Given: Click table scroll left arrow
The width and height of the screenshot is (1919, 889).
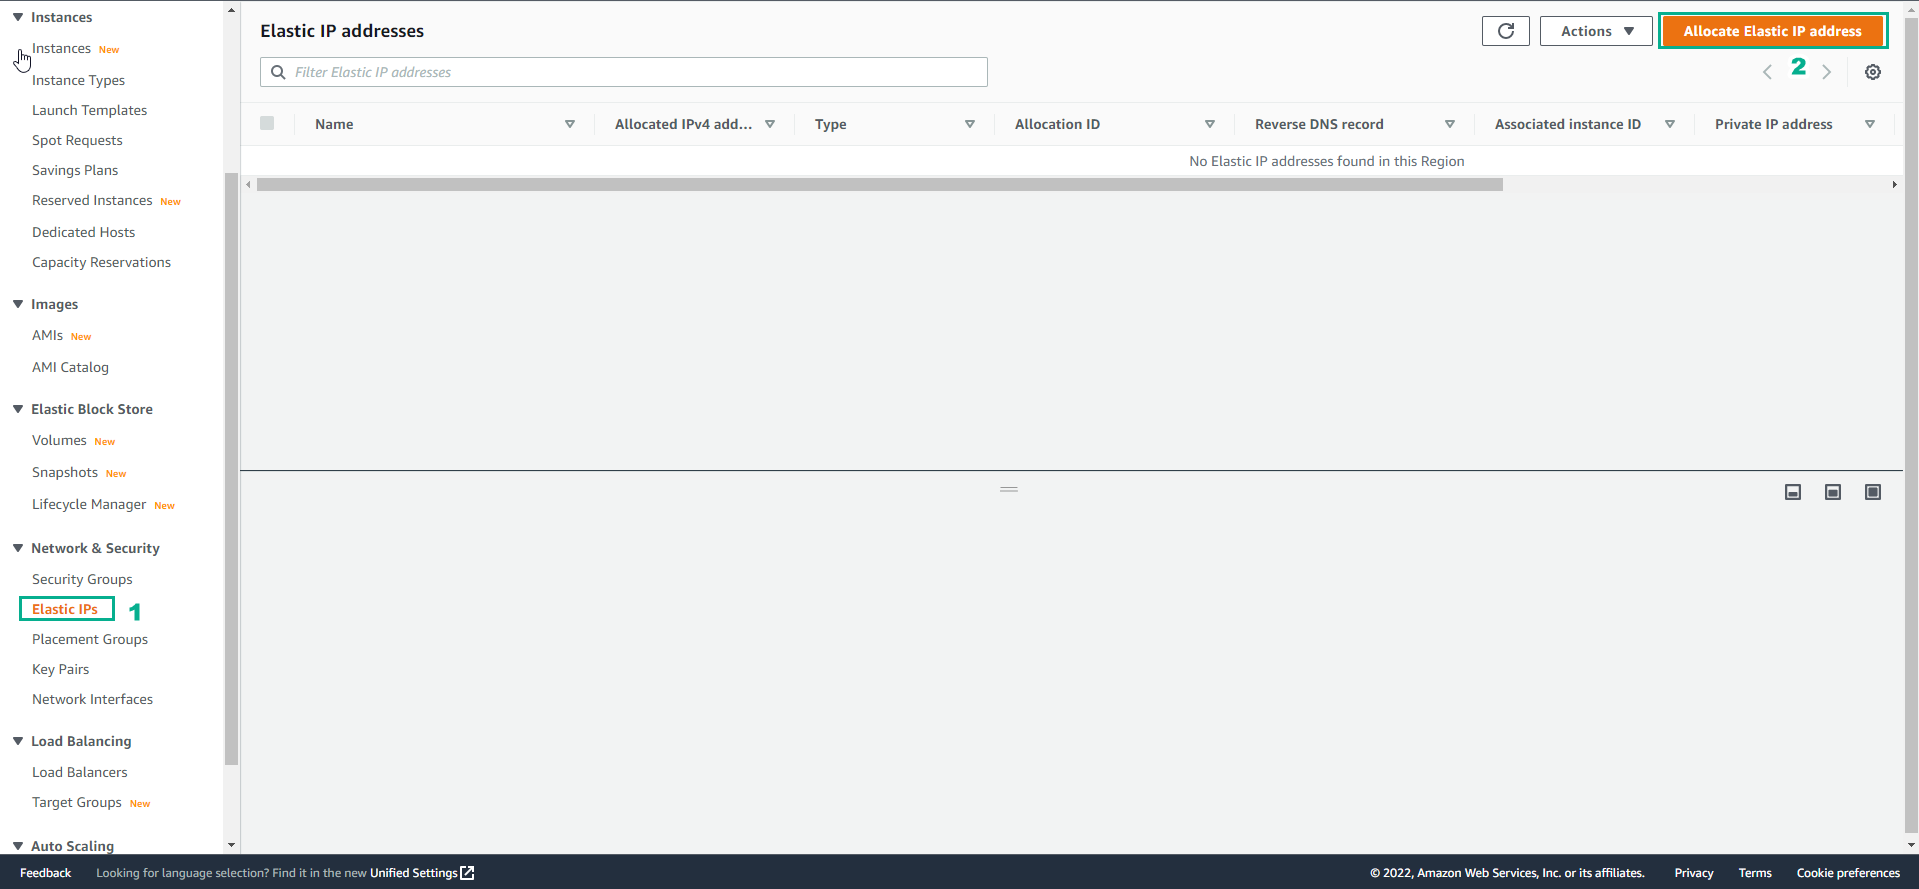Looking at the screenshot, I should pyautogui.click(x=249, y=185).
